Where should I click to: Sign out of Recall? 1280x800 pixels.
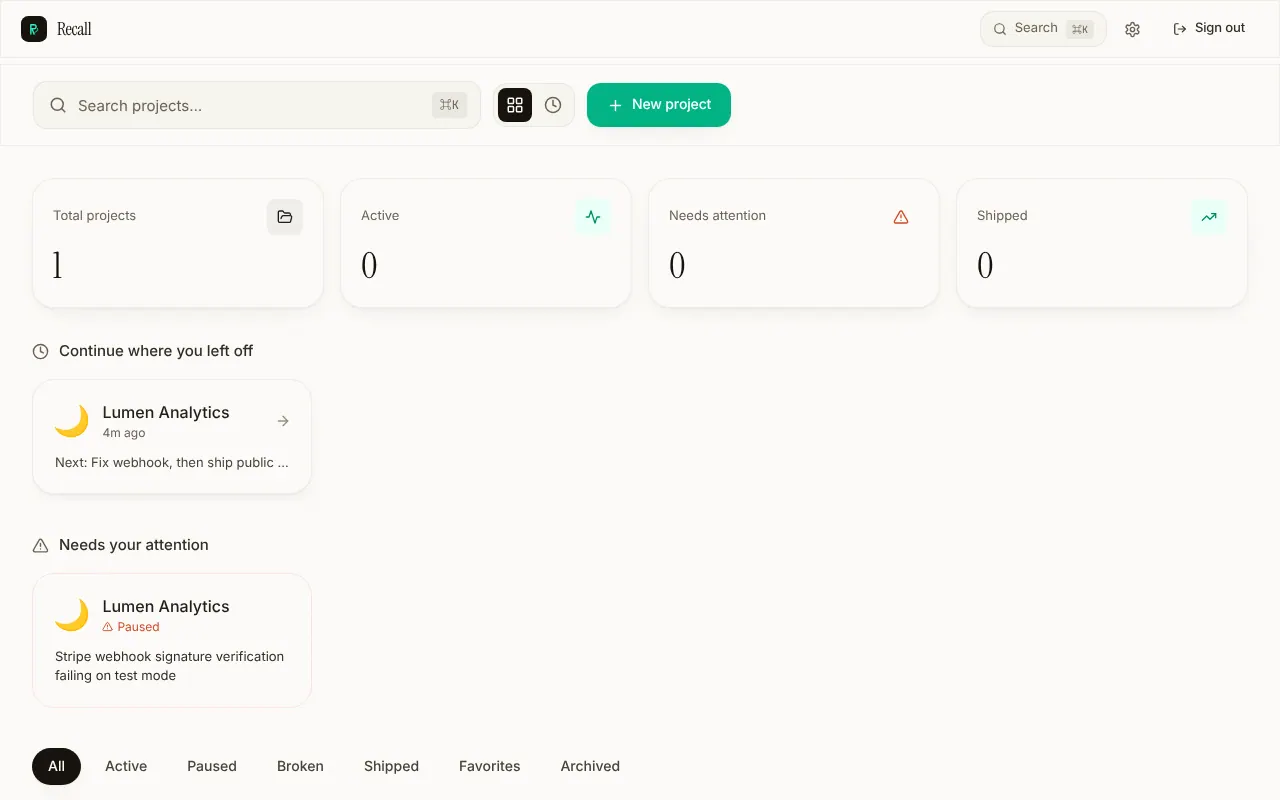tap(1209, 29)
